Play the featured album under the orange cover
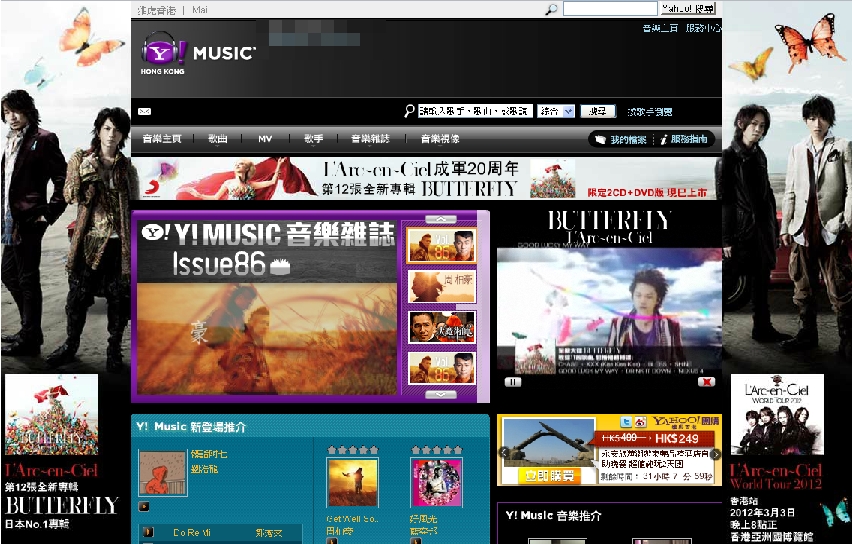This screenshot has width=852, height=544. coord(144,507)
